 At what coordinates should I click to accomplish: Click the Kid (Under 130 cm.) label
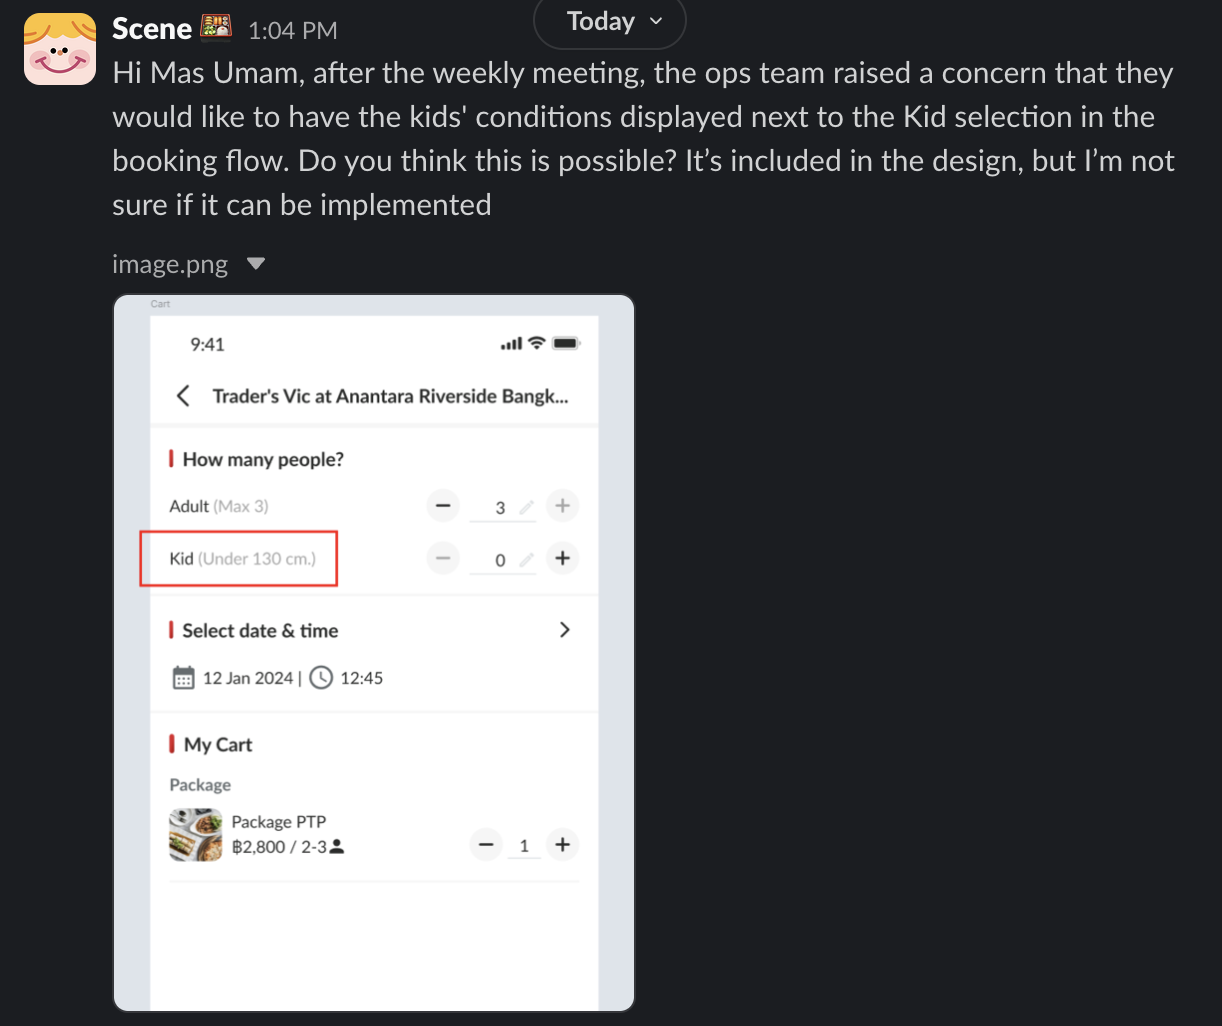point(242,559)
